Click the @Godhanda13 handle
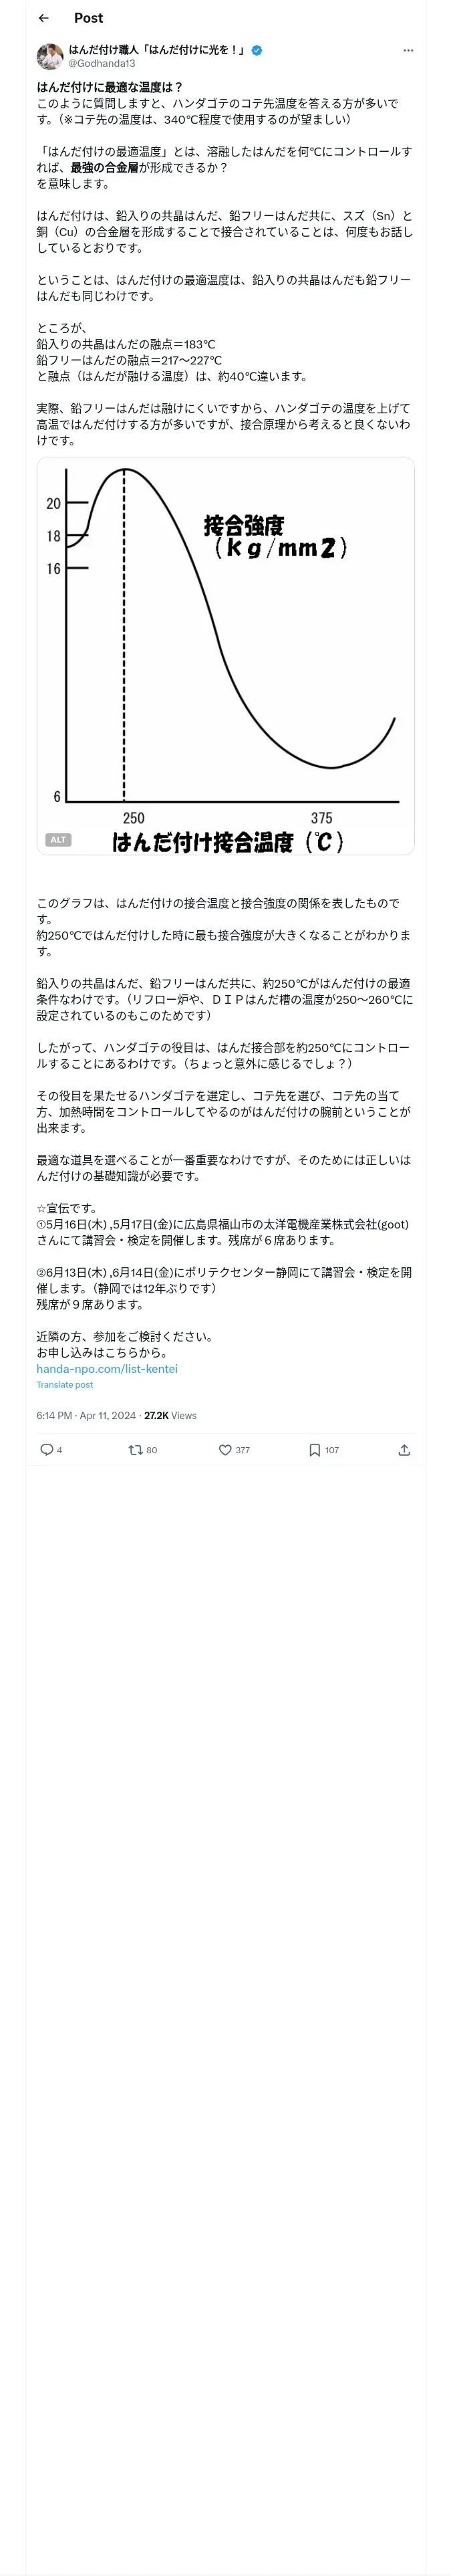Screen dimensions: 451x2576 point(102,63)
